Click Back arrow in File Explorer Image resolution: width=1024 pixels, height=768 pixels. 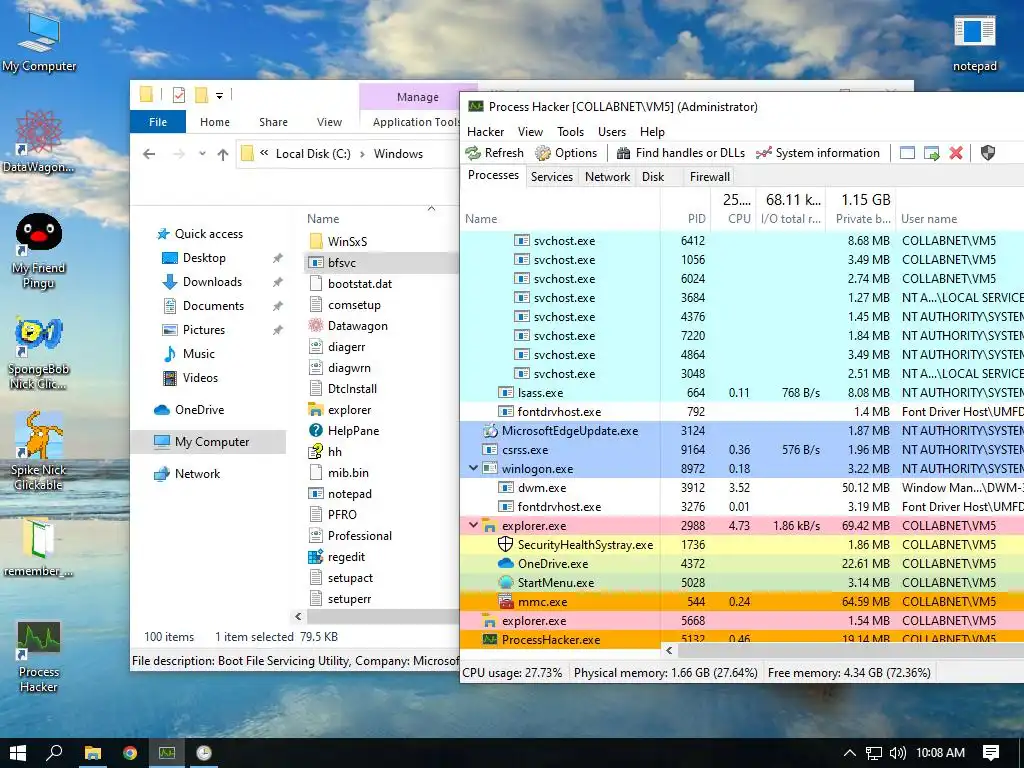pyautogui.click(x=149, y=154)
